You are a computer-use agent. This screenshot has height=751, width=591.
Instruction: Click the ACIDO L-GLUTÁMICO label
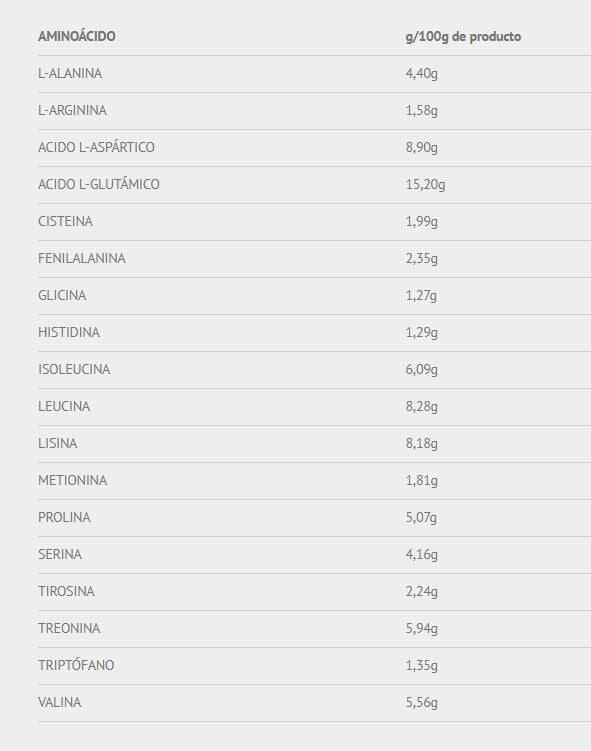click(x=99, y=184)
